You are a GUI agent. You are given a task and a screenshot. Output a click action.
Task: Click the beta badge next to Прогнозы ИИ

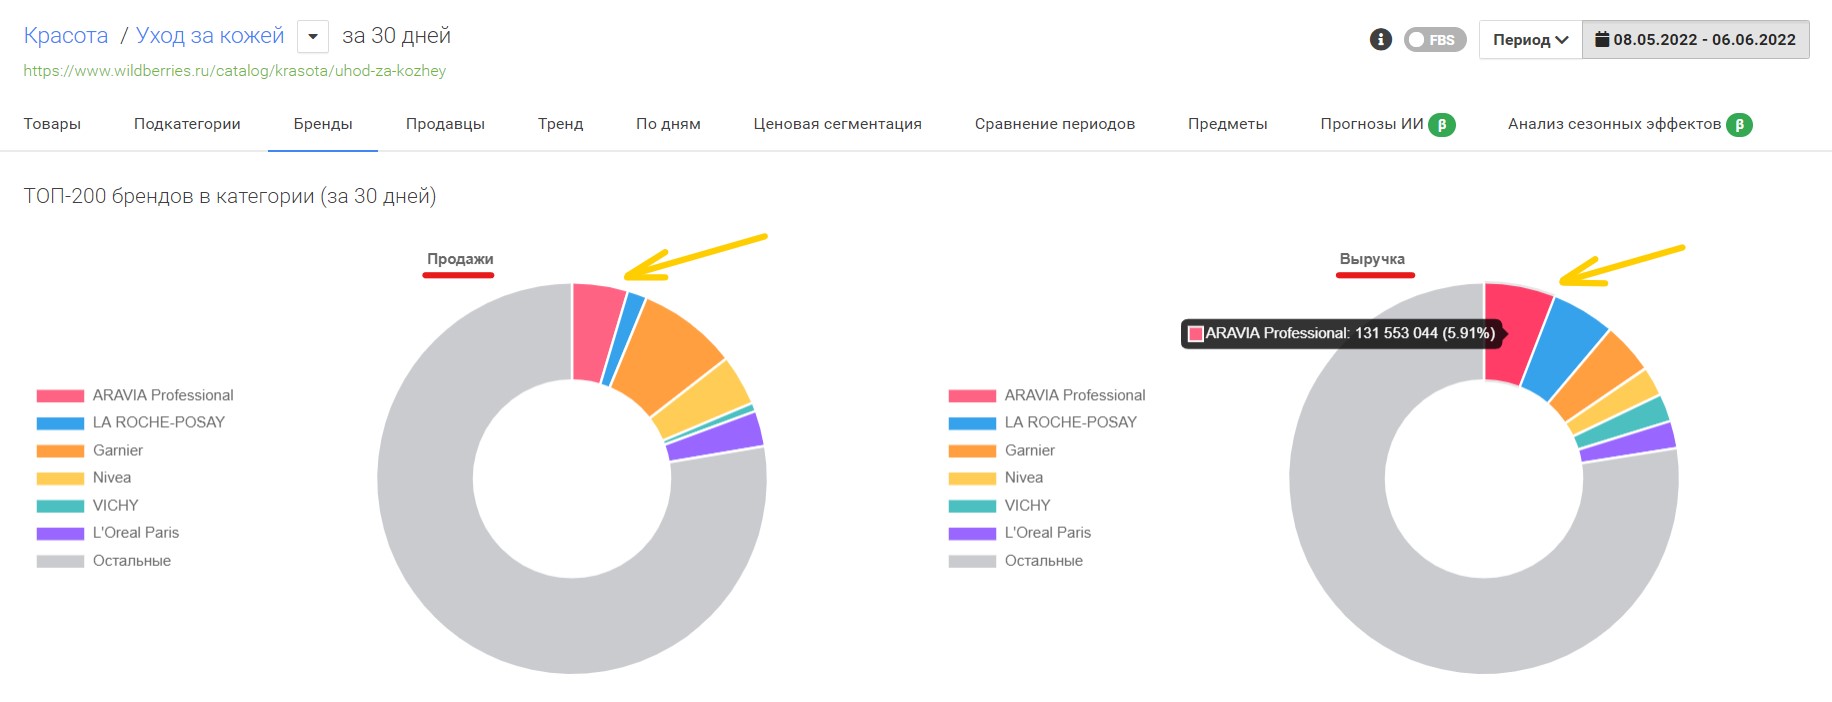pos(1441,125)
